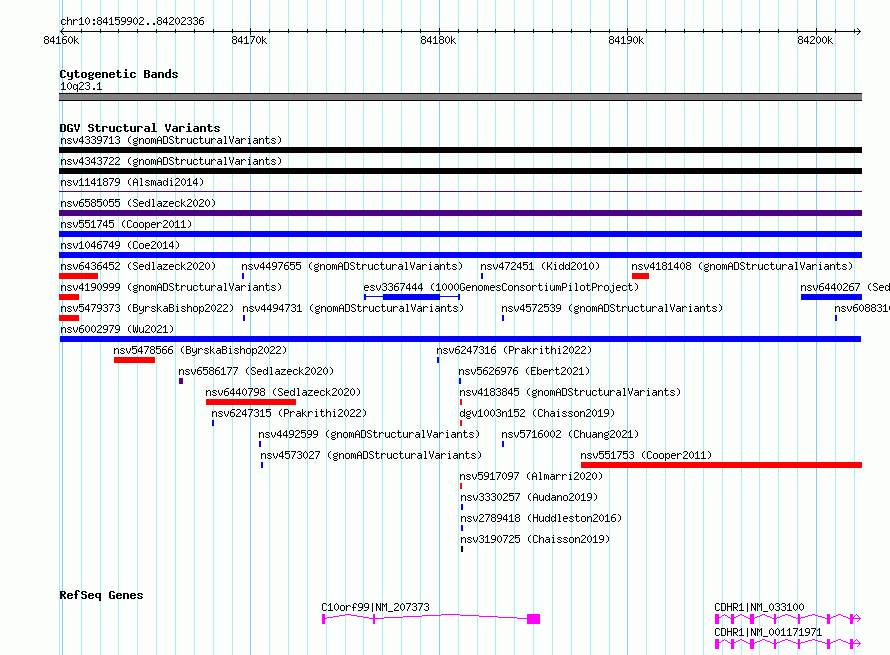Select the long blue bar under nsv6002979
This screenshot has width=890, height=655.
[460, 339]
